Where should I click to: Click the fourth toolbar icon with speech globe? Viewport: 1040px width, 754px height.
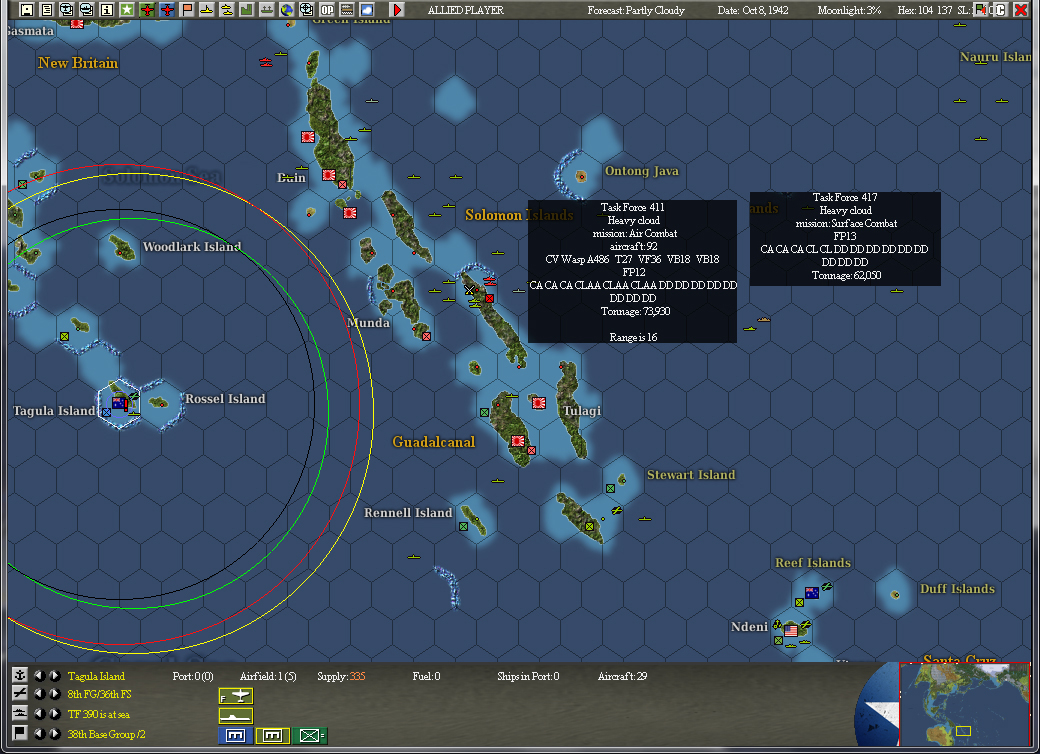pos(87,10)
